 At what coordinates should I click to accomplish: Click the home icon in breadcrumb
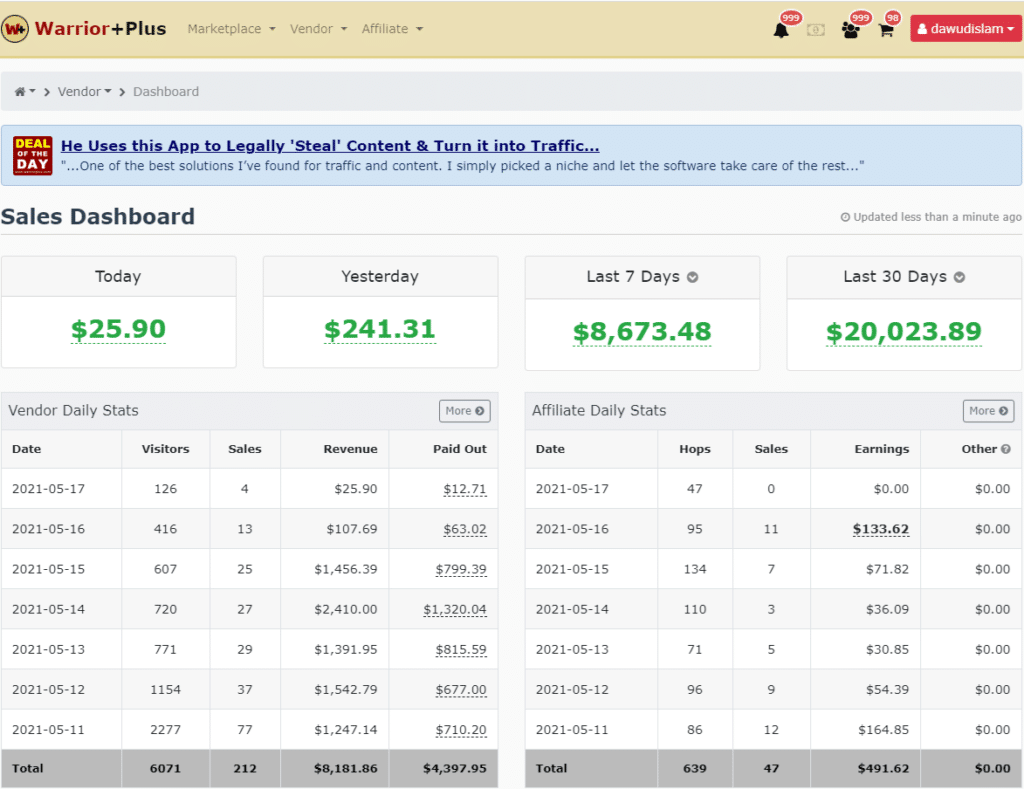coord(20,91)
